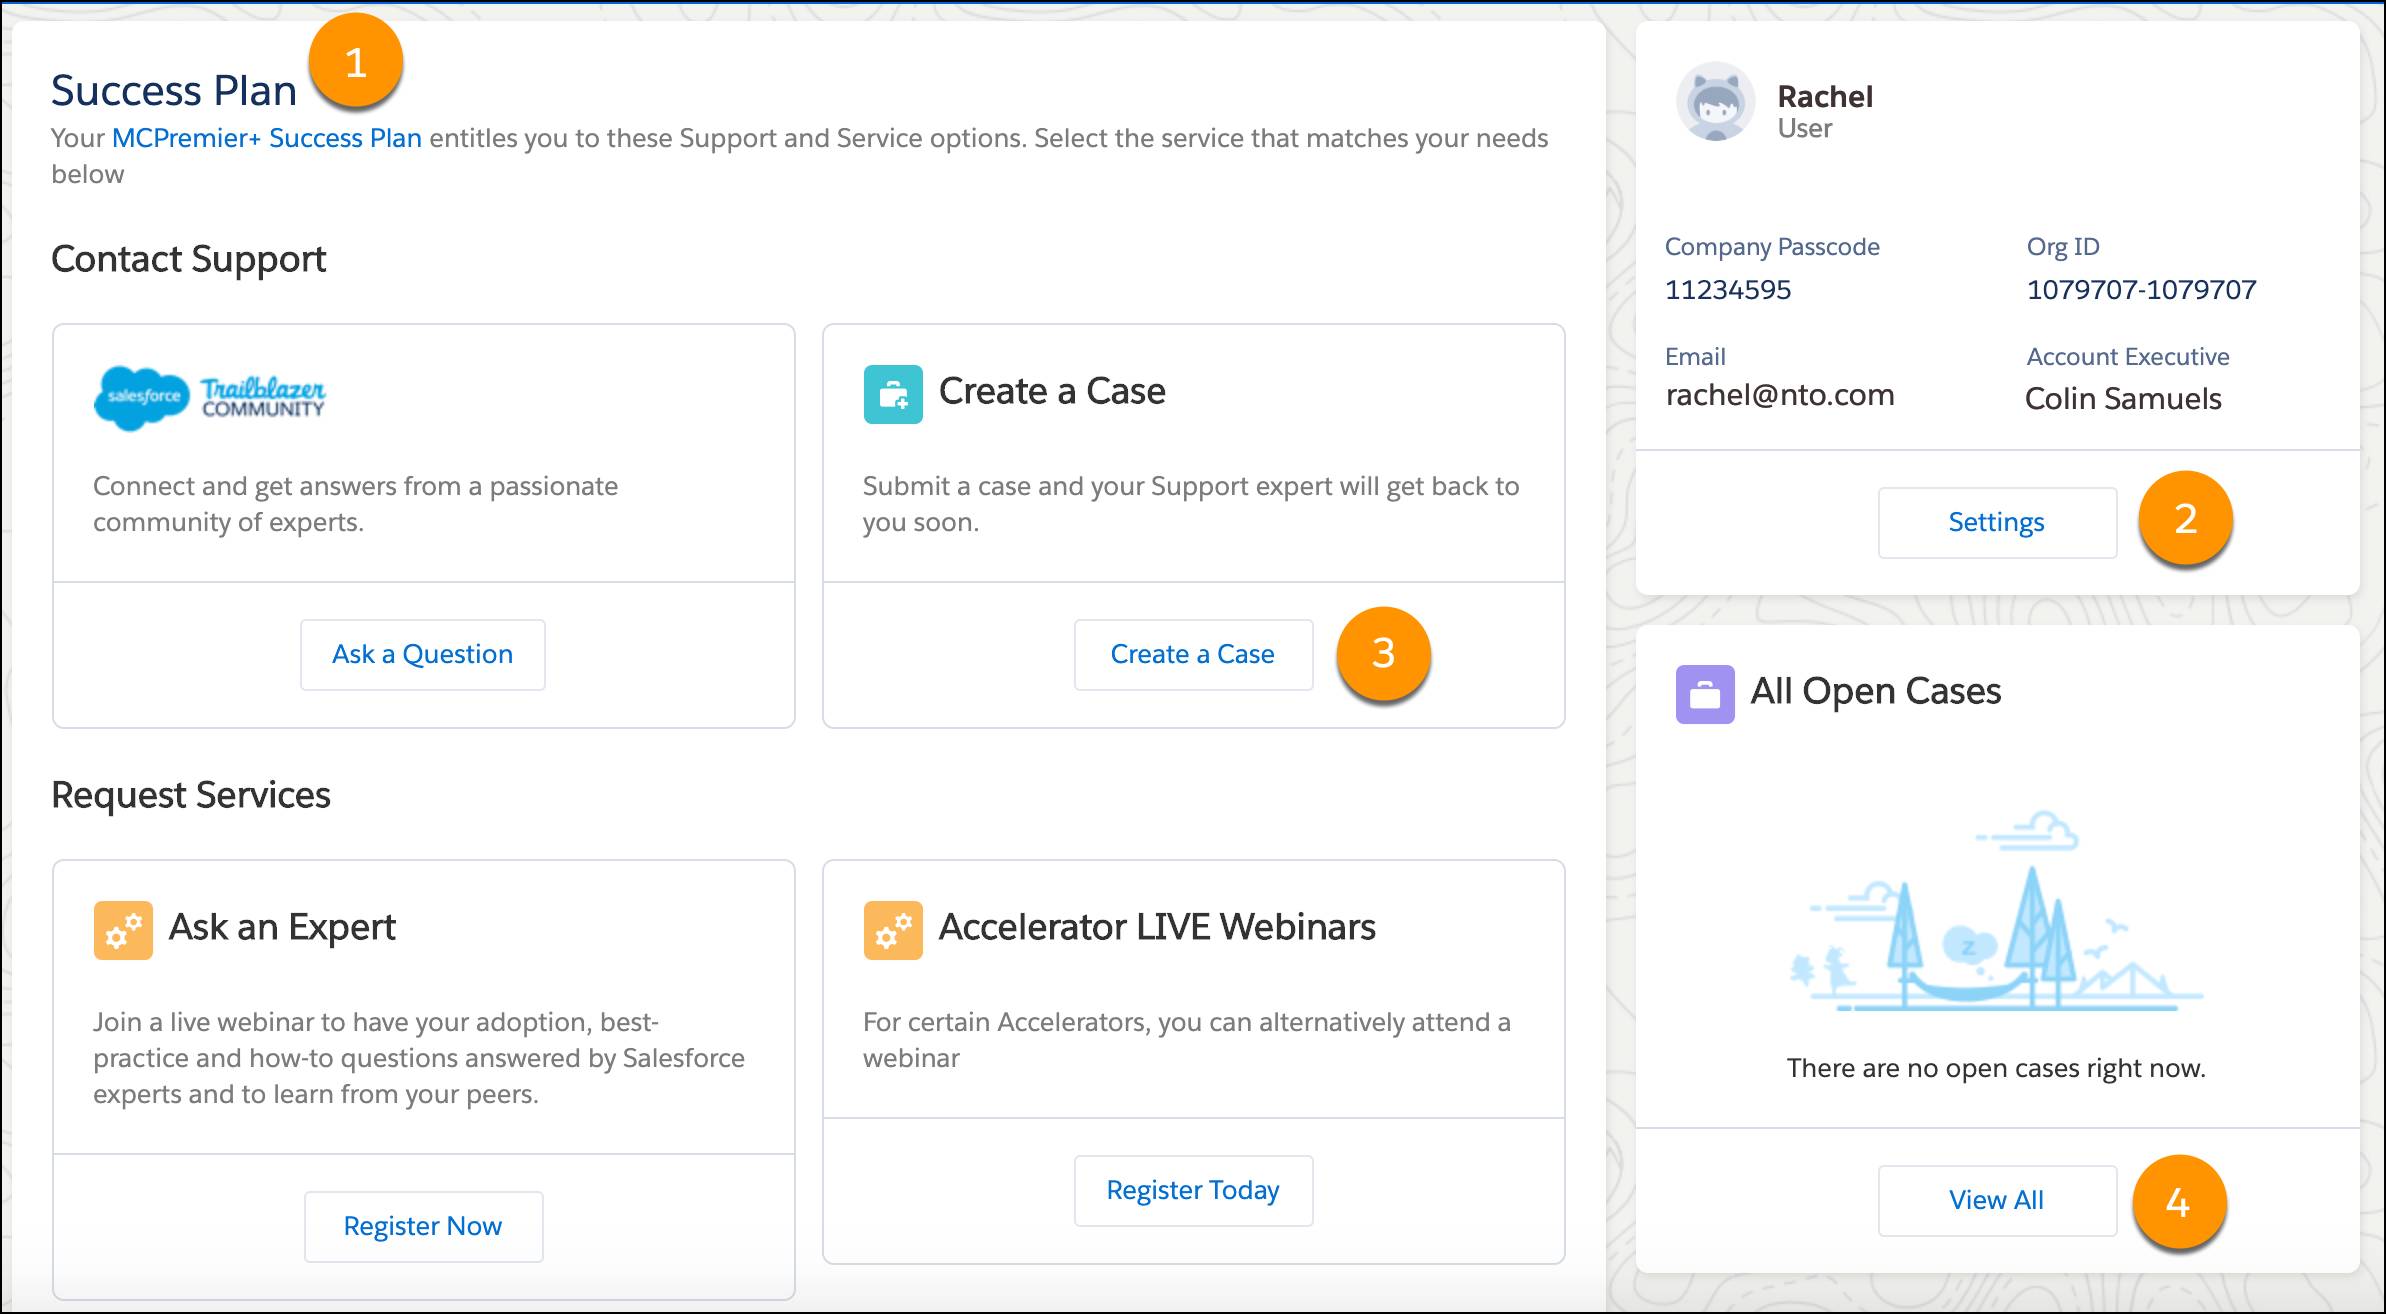
Task: Click the 'Join a live webinar' description text
Action: [x=419, y=1058]
